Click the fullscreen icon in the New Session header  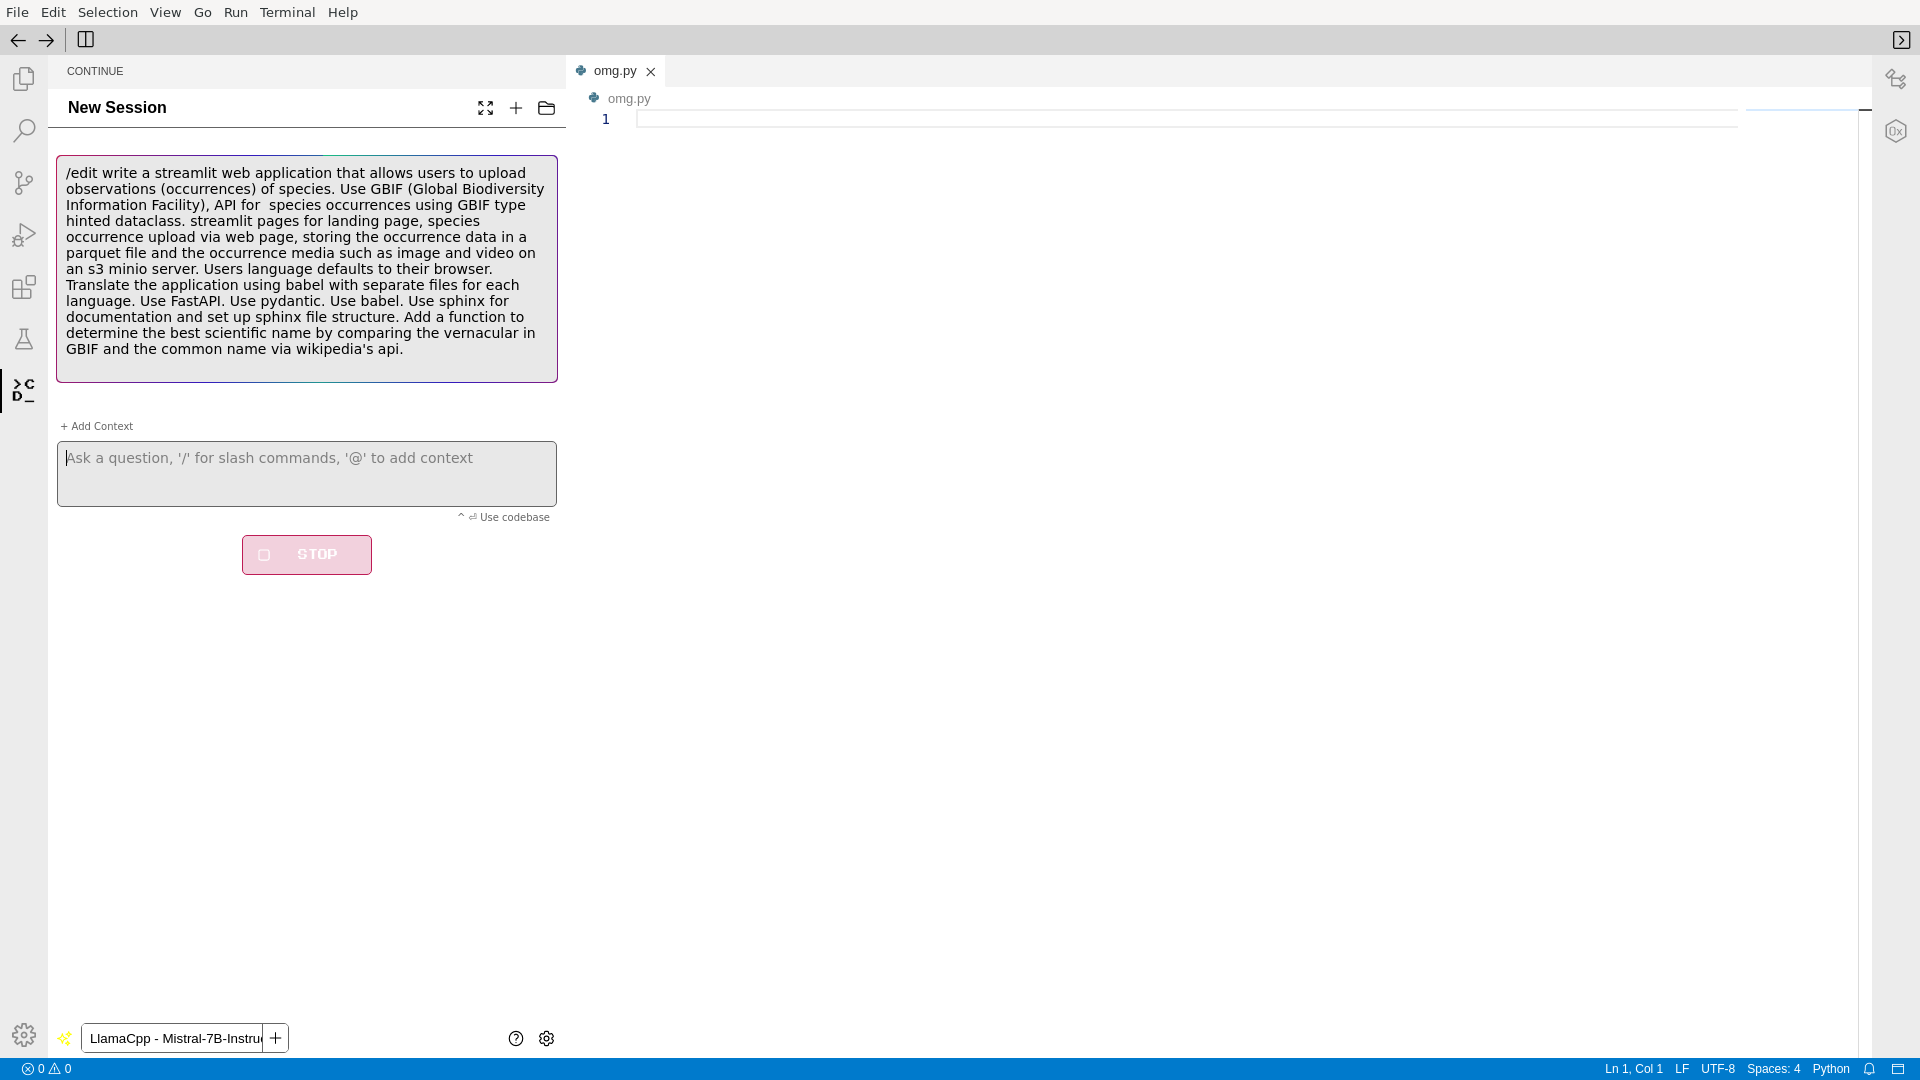coord(486,108)
